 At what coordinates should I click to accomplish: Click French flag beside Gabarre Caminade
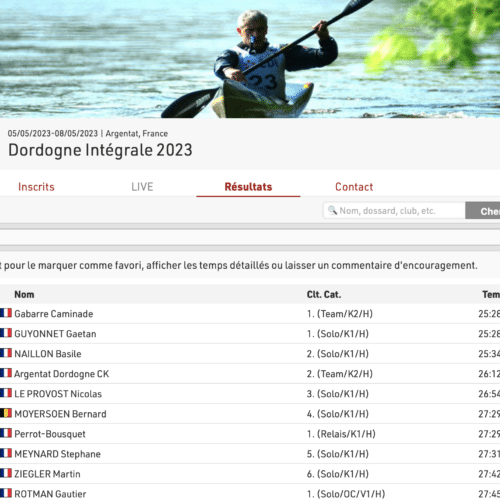click(6, 313)
